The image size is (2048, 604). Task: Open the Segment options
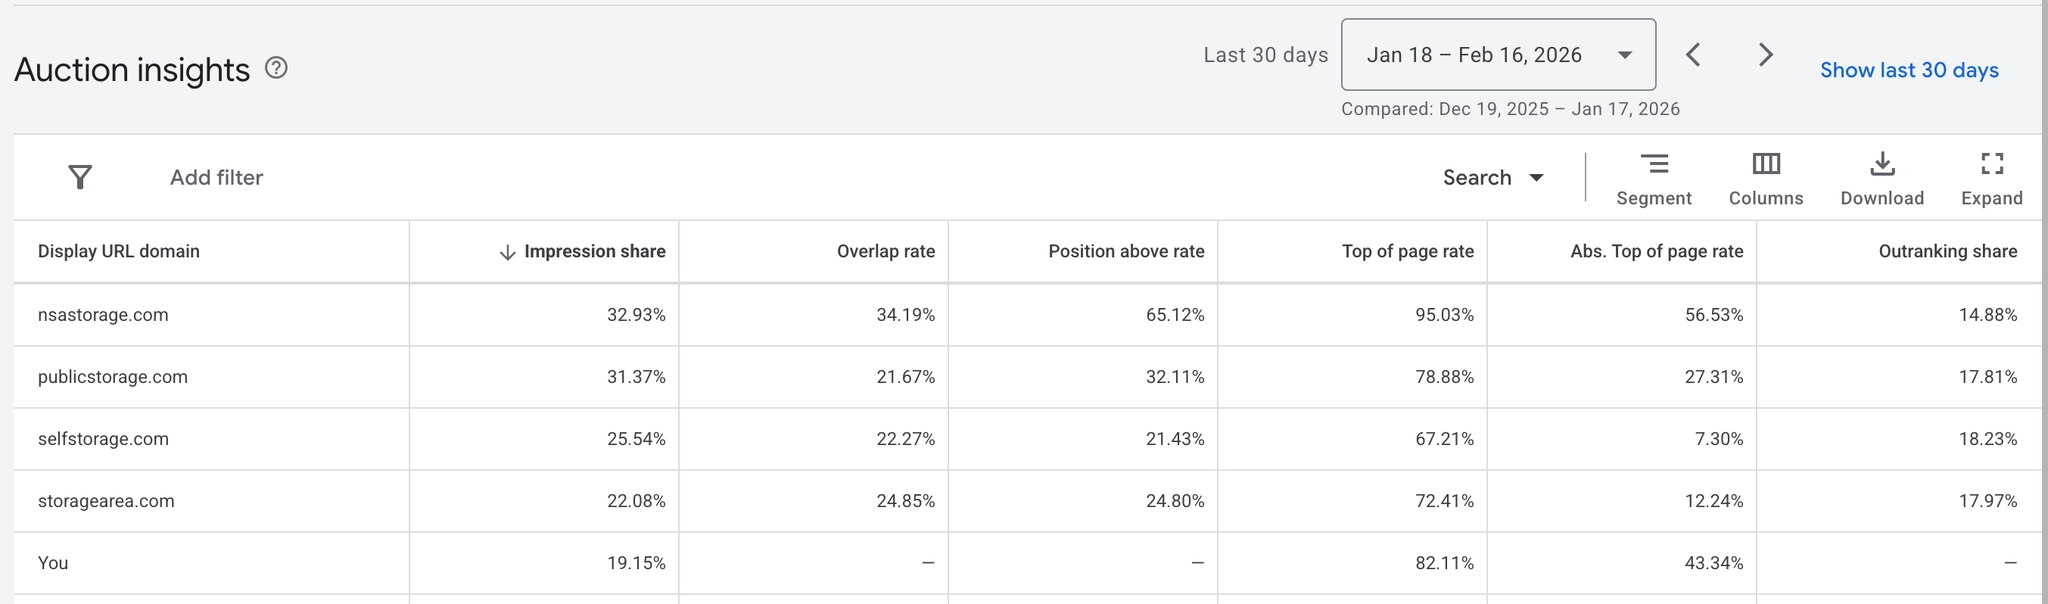[x=1654, y=178]
